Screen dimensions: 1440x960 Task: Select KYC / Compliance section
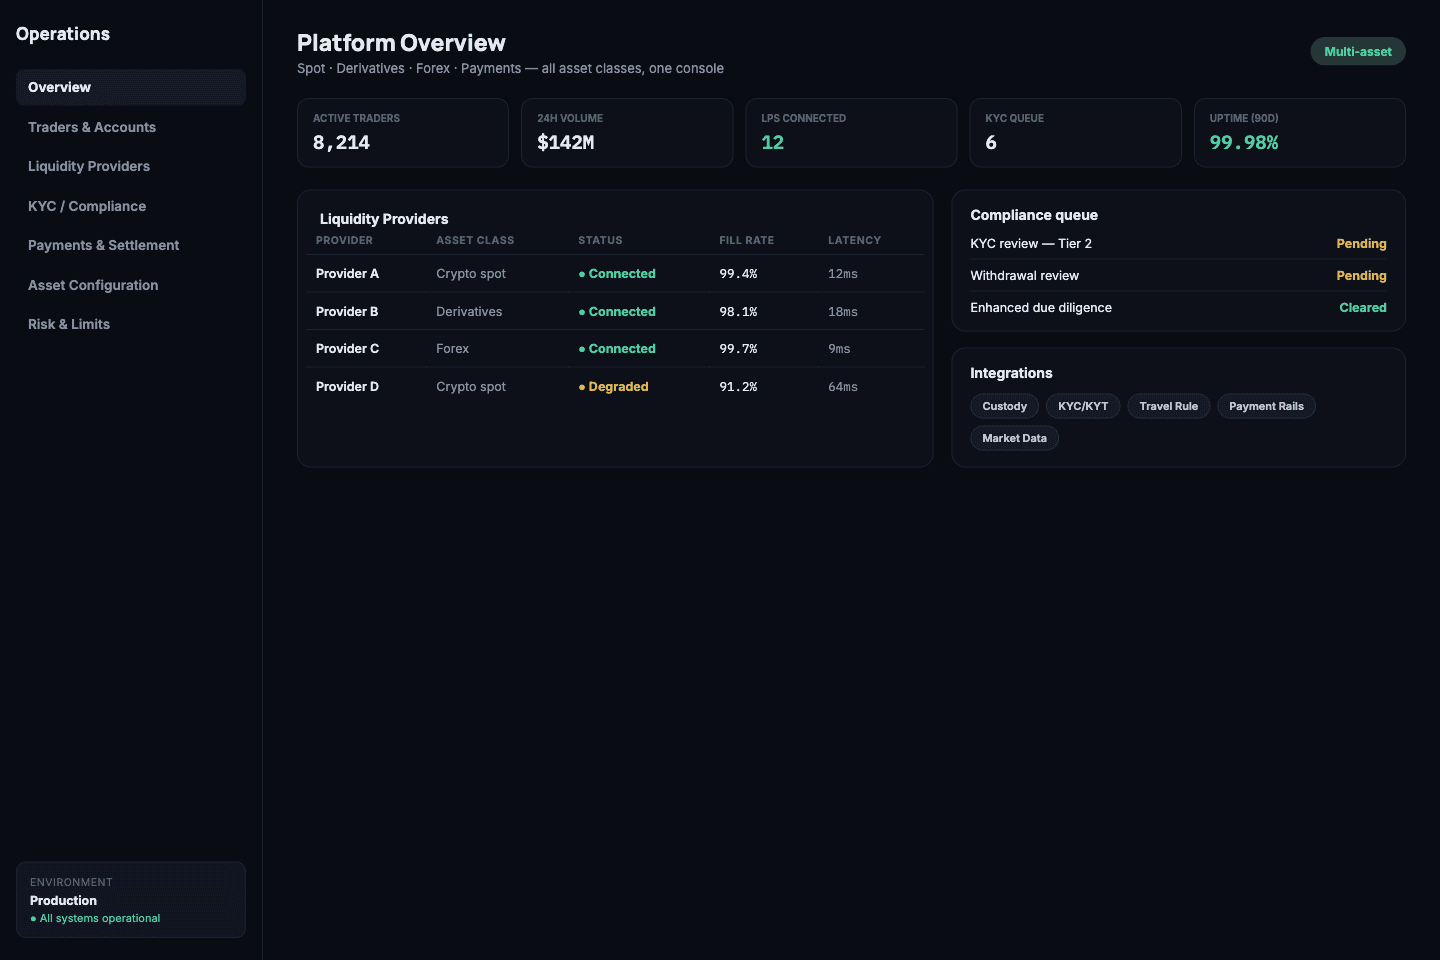click(x=131, y=206)
